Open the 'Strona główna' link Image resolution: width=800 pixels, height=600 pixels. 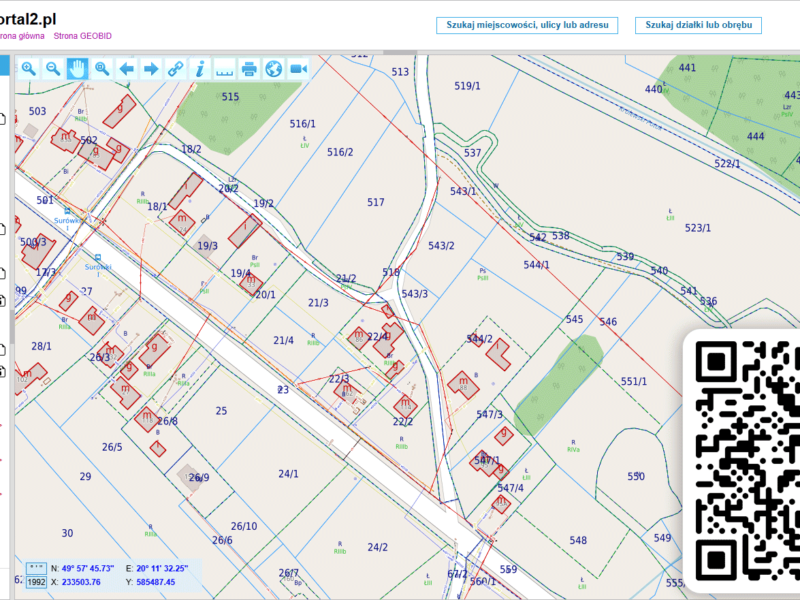21,36
